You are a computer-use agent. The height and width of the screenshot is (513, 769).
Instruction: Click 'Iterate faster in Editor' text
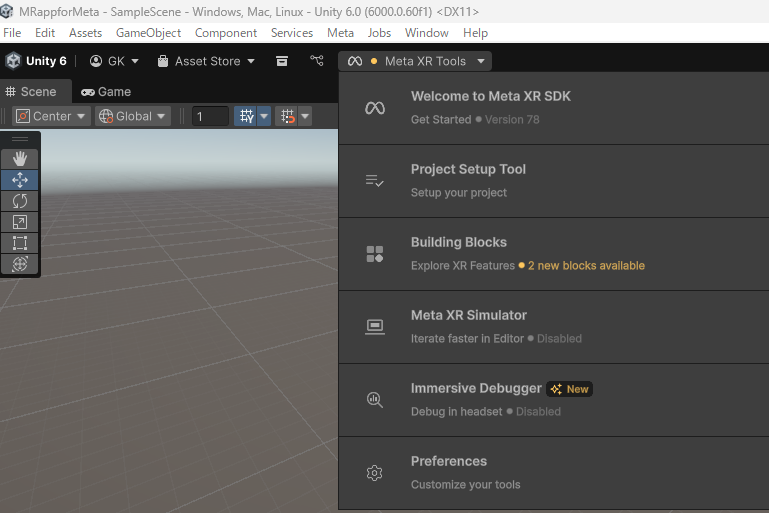pyautogui.click(x=467, y=338)
